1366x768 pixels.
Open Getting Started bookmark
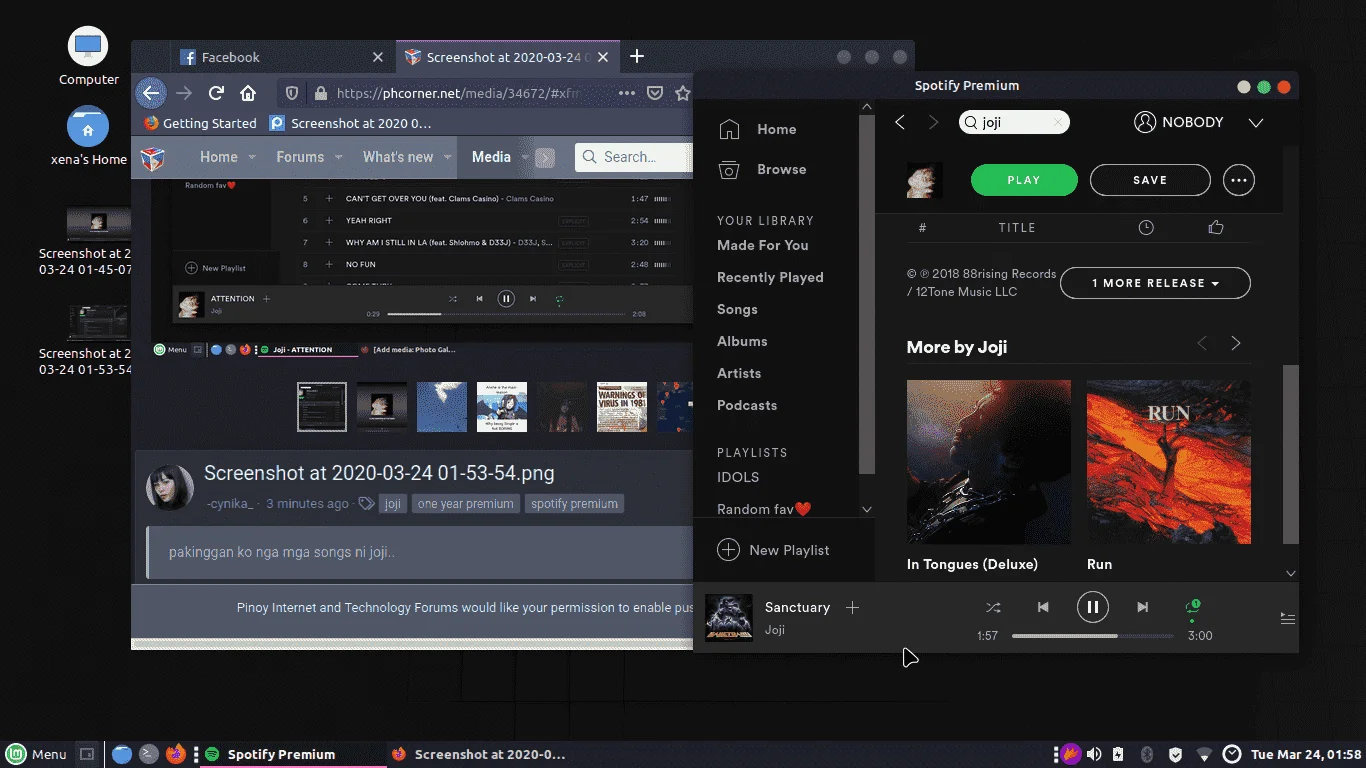[x=200, y=123]
